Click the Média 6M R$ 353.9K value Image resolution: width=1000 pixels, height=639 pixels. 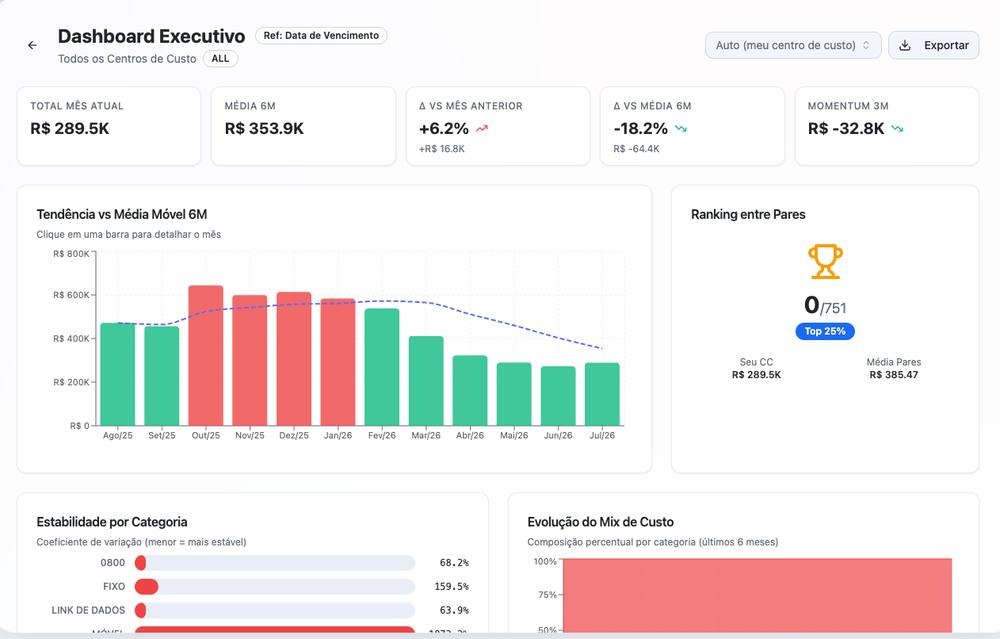pyautogui.click(x=264, y=129)
